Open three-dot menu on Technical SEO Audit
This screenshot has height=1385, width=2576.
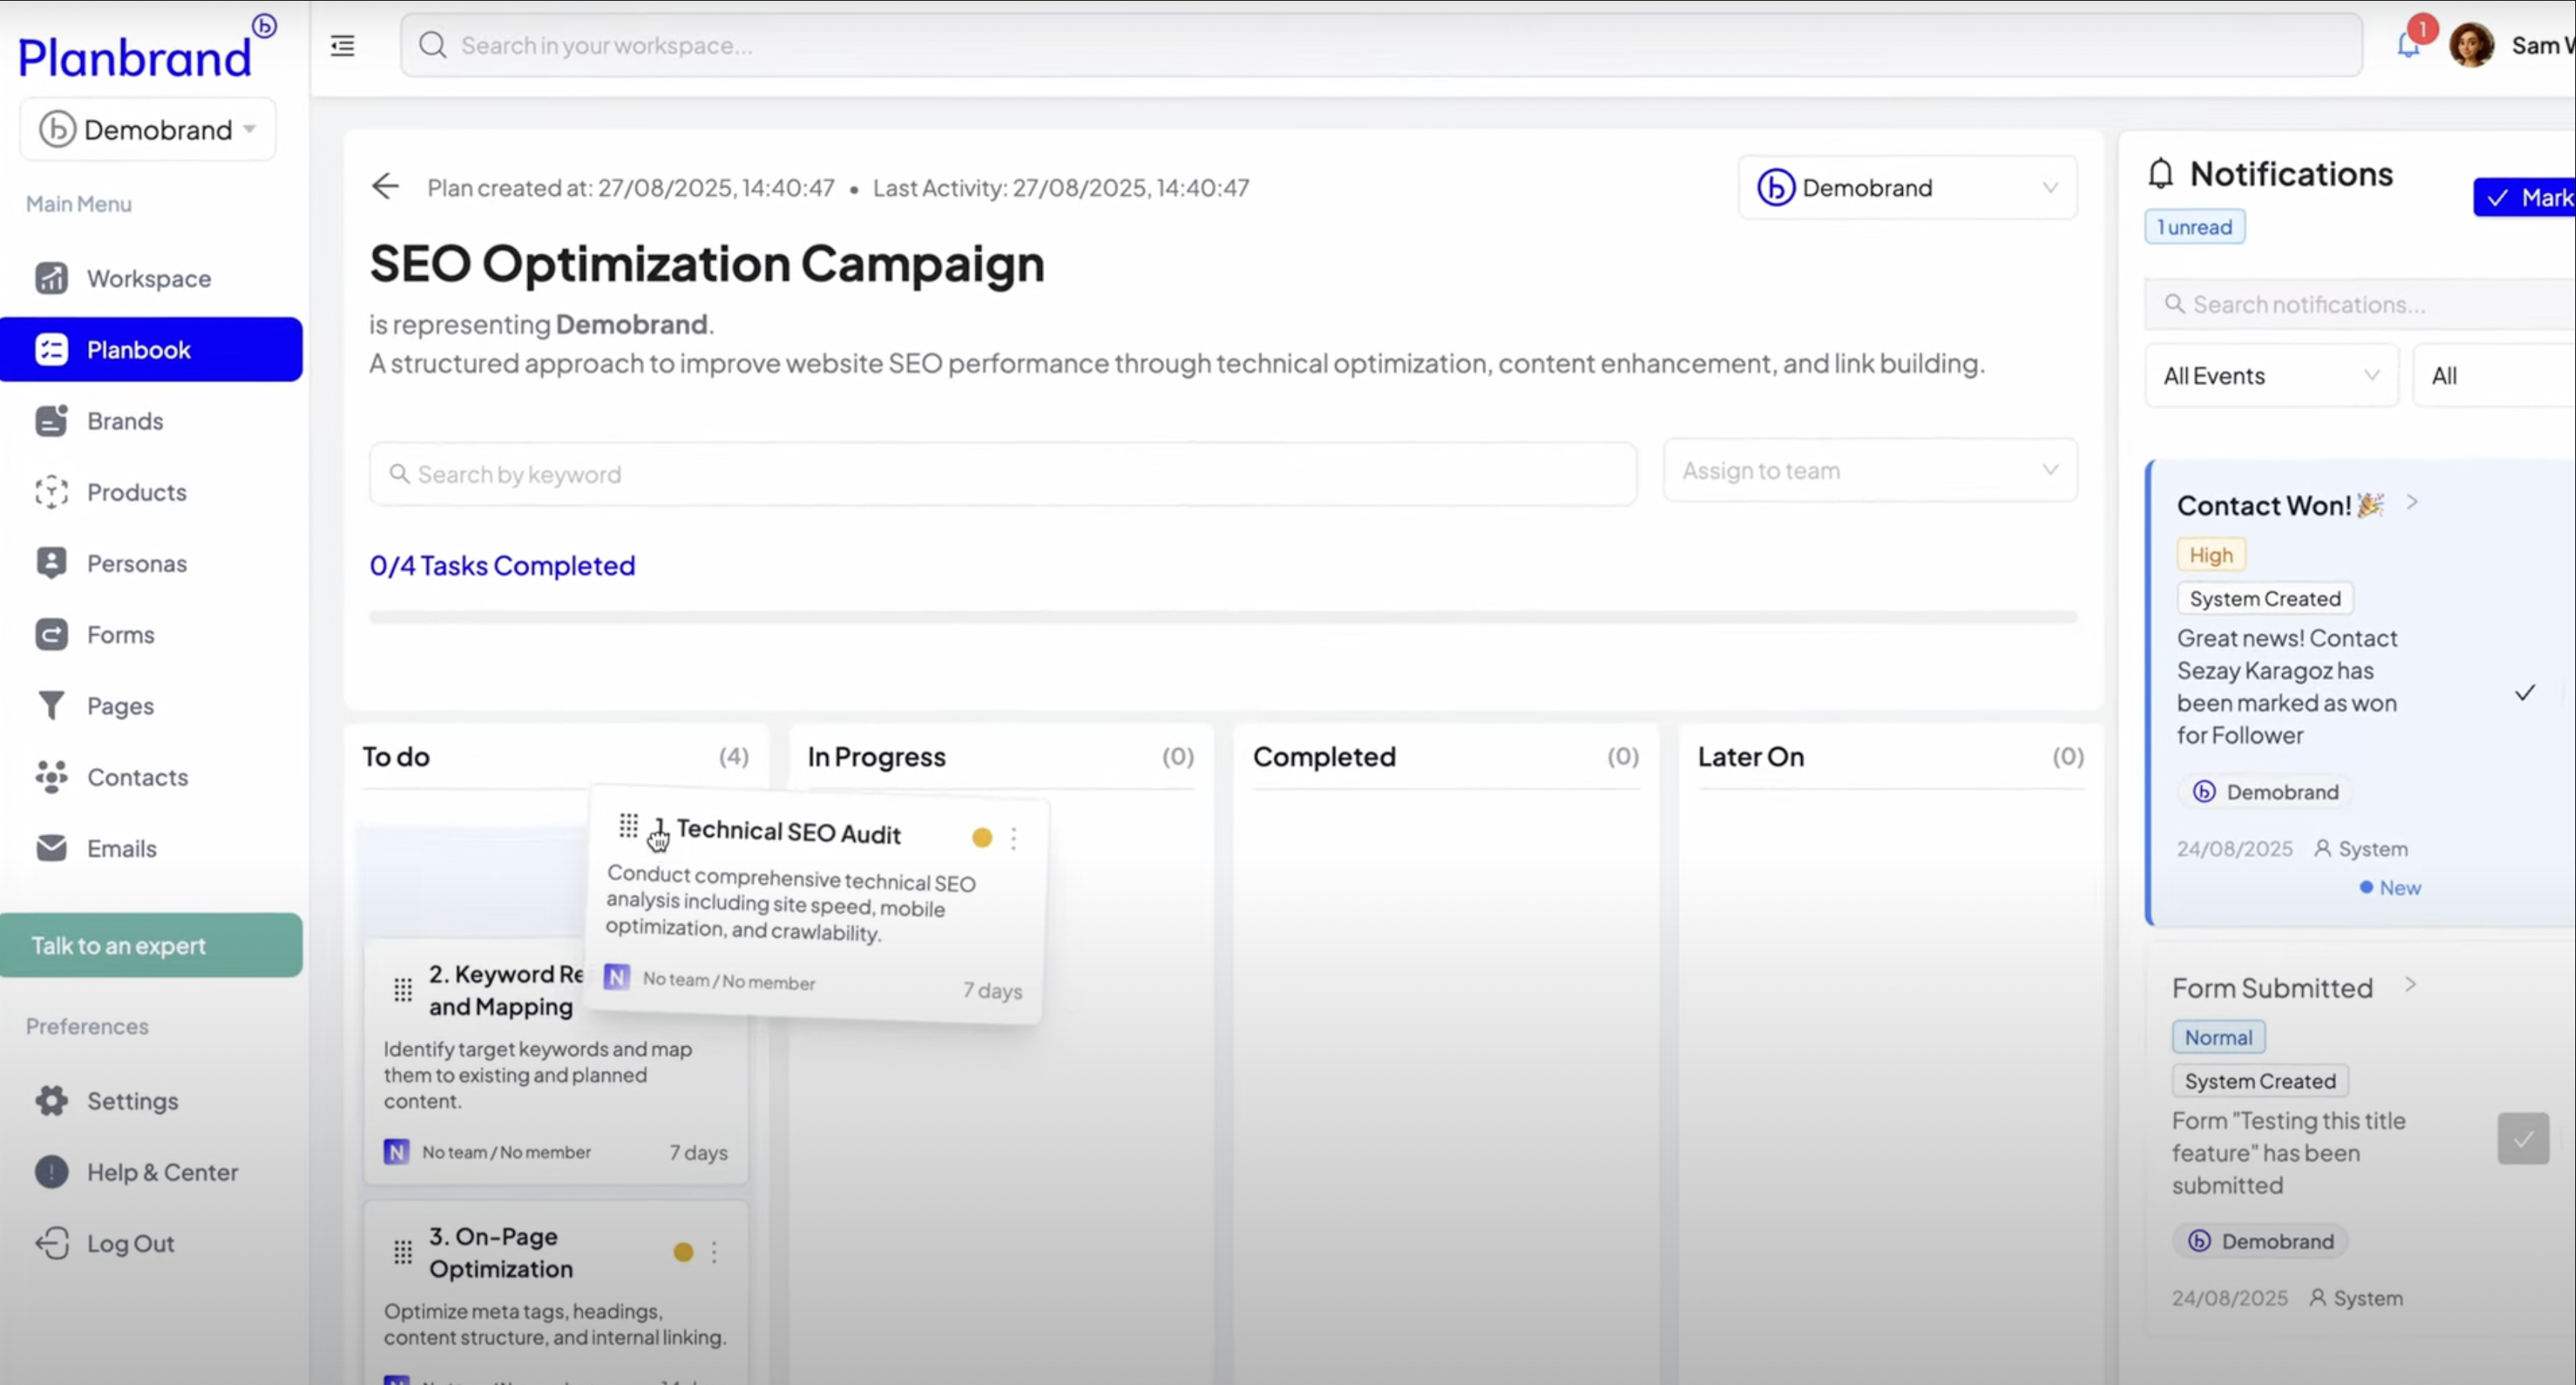tap(1013, 838)
